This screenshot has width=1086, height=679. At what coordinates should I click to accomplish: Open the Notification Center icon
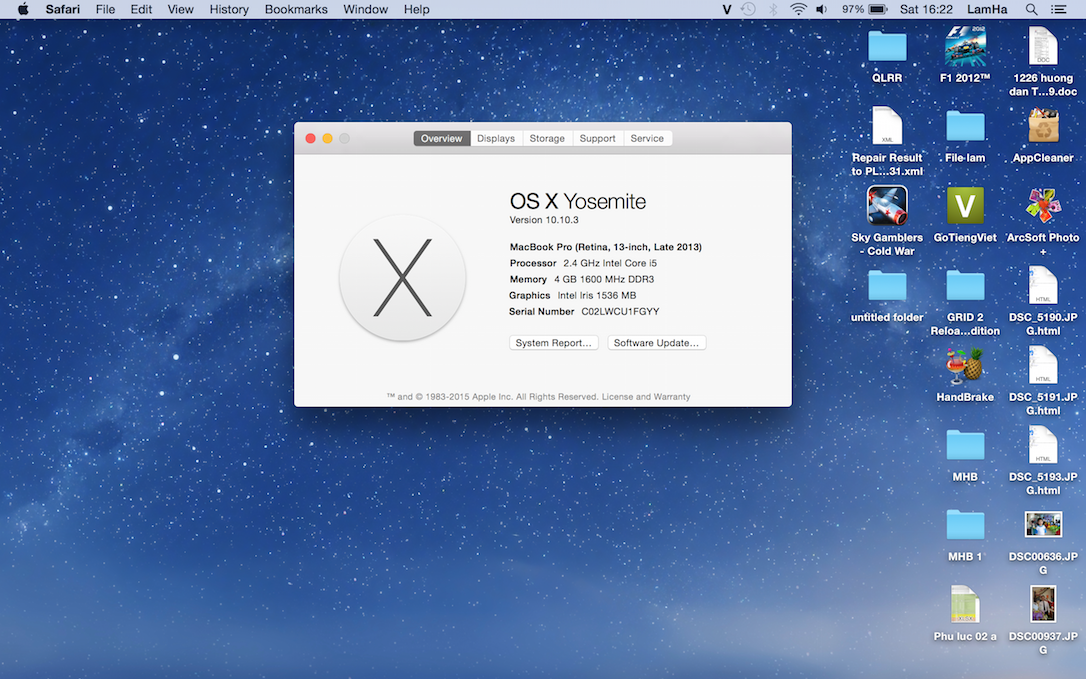[x=1058, y=9]
